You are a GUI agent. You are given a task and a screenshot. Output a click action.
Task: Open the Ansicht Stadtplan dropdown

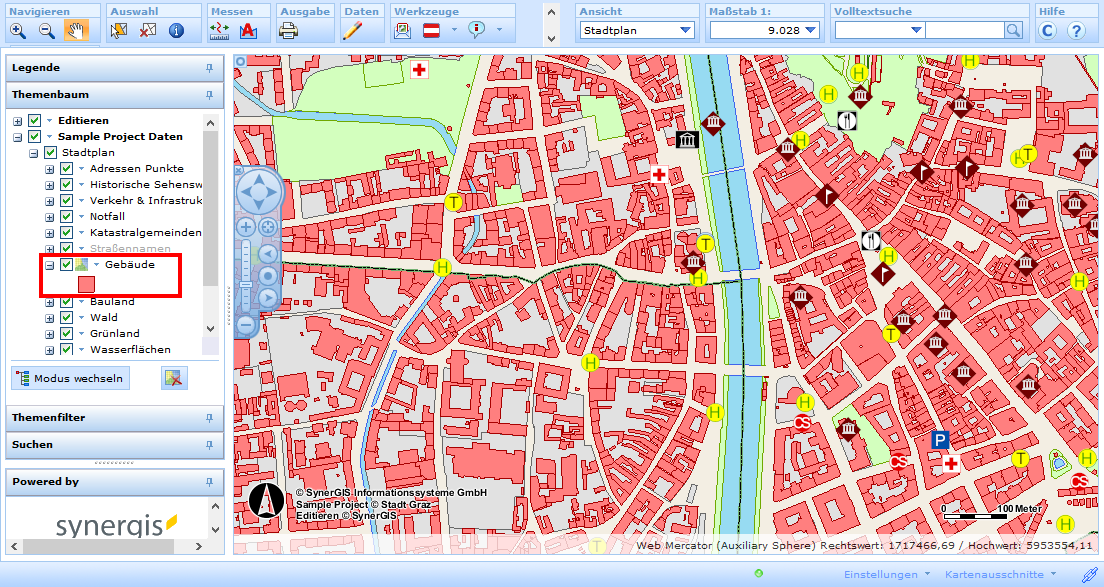687,30
